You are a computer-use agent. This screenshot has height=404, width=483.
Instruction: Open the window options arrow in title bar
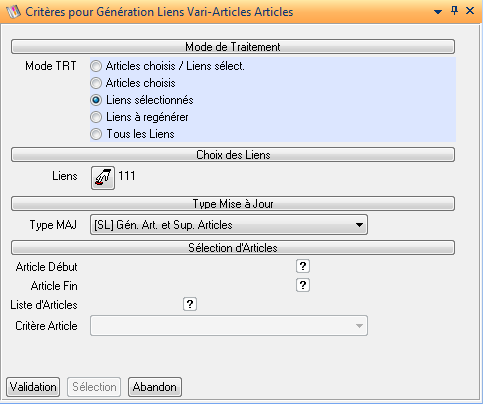(x=438, y=12)
